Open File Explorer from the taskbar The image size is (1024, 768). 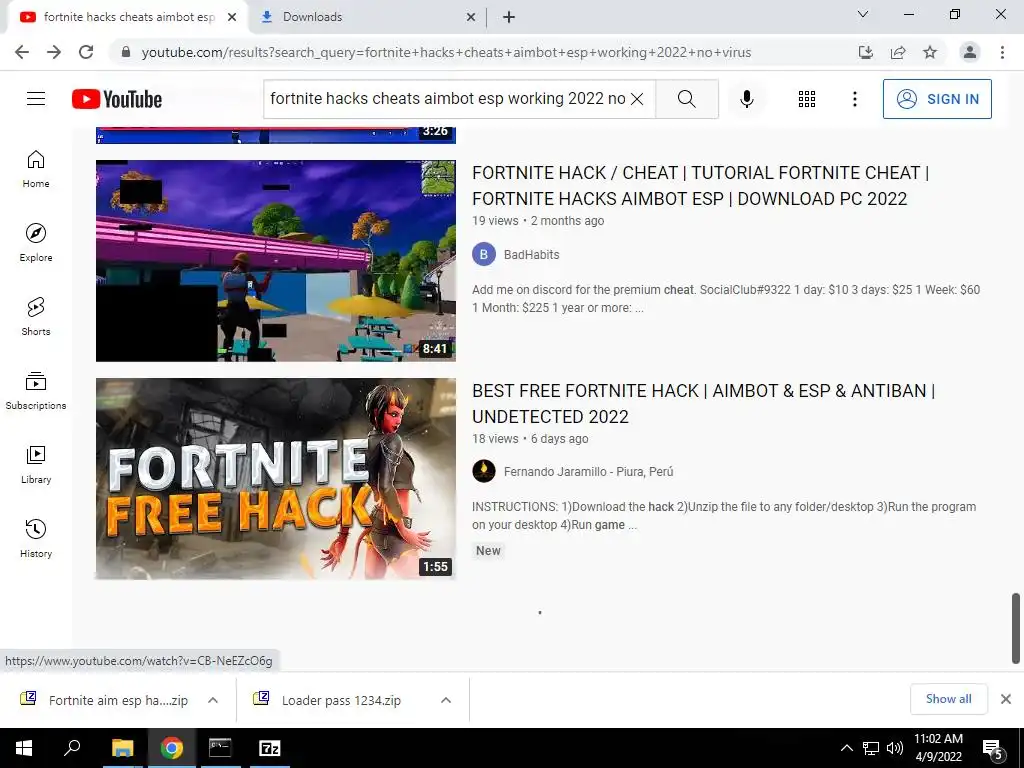pos(122,748)
